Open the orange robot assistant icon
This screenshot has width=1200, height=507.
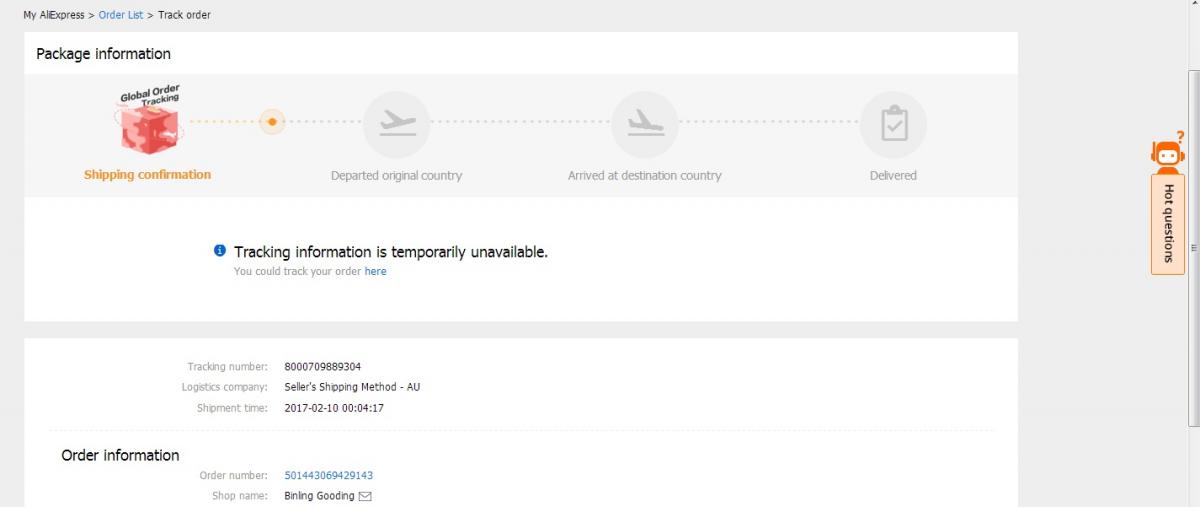point(1167,155)
